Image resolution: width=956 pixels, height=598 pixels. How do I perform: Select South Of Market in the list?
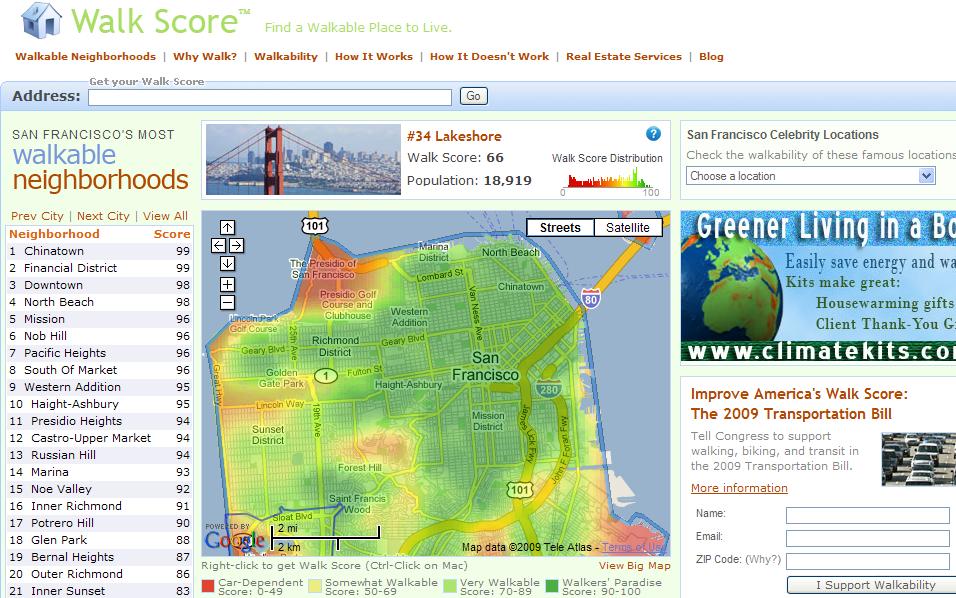(x=99, y=370)
